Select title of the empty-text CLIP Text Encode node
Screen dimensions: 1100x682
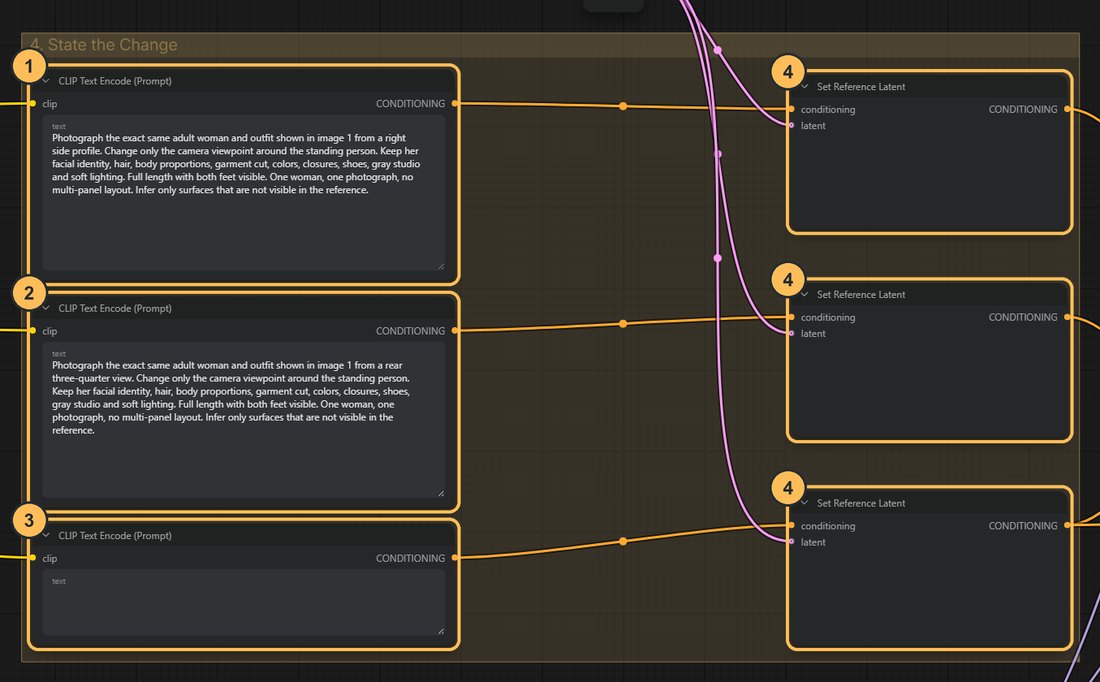[115, 536]
